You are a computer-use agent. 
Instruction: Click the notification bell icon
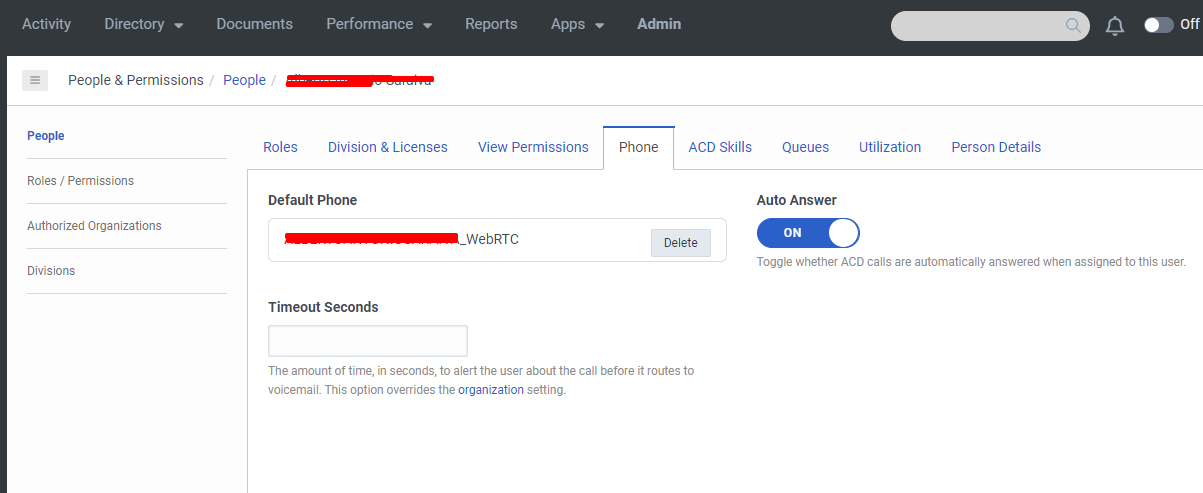pyautogui.click(x=1115, y=26)
